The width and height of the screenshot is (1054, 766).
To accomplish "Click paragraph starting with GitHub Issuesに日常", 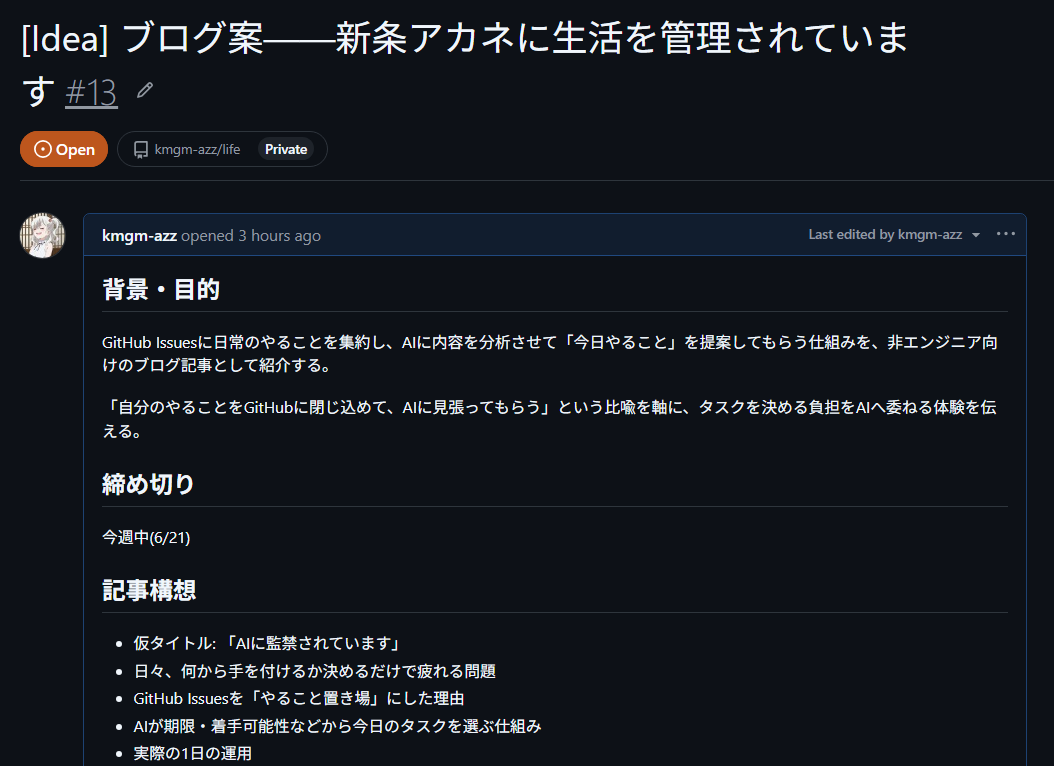I will click(x=550, y=353).
